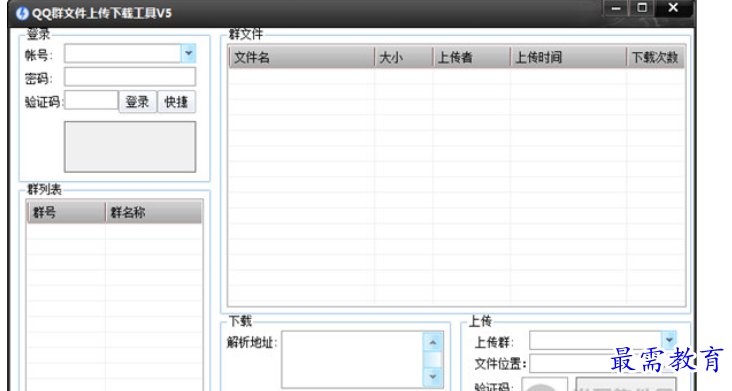Open the 上传群 dropdown arrow
Viewport: 732px width, 391px height.
coord(669,340)
